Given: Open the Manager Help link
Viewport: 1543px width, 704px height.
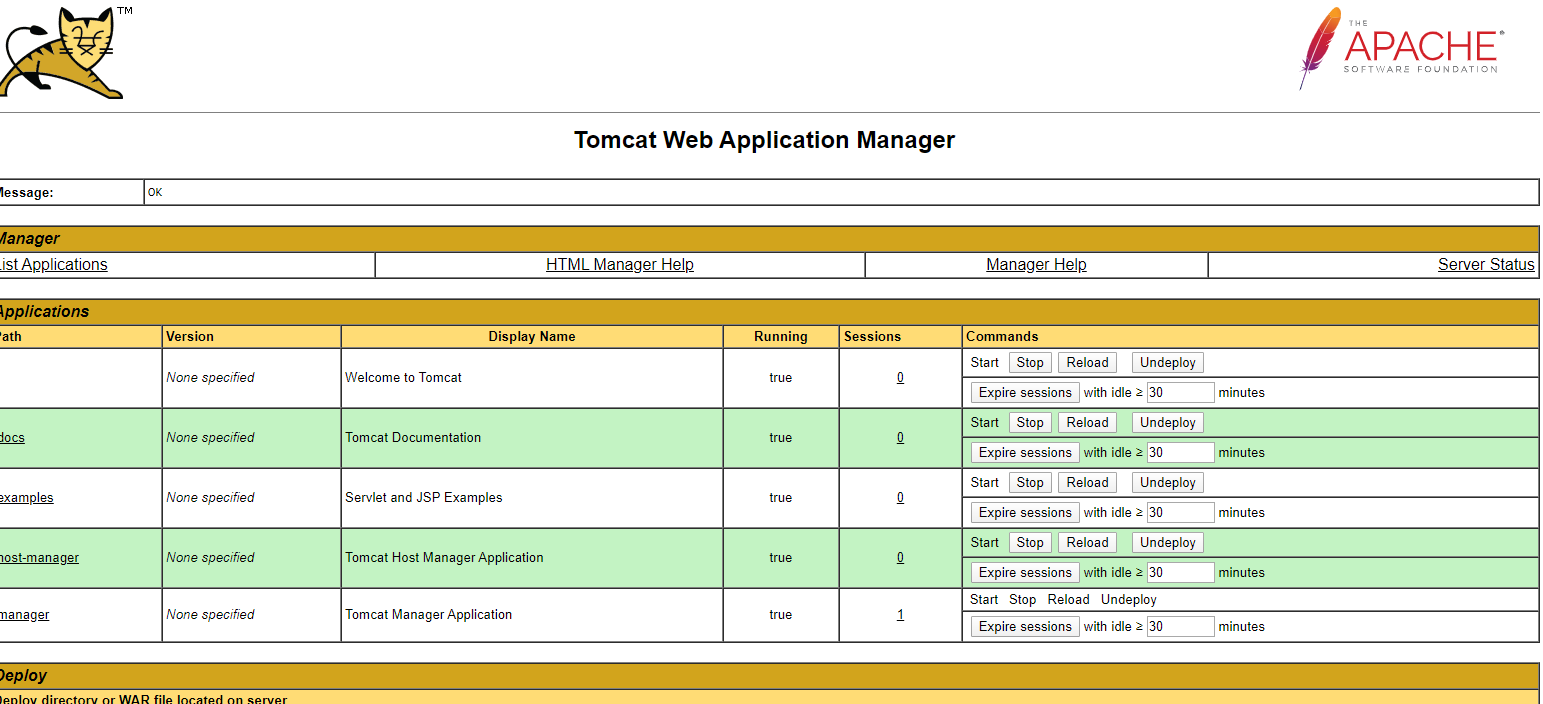Looking at the screenshot, I should click(1036, 265).
